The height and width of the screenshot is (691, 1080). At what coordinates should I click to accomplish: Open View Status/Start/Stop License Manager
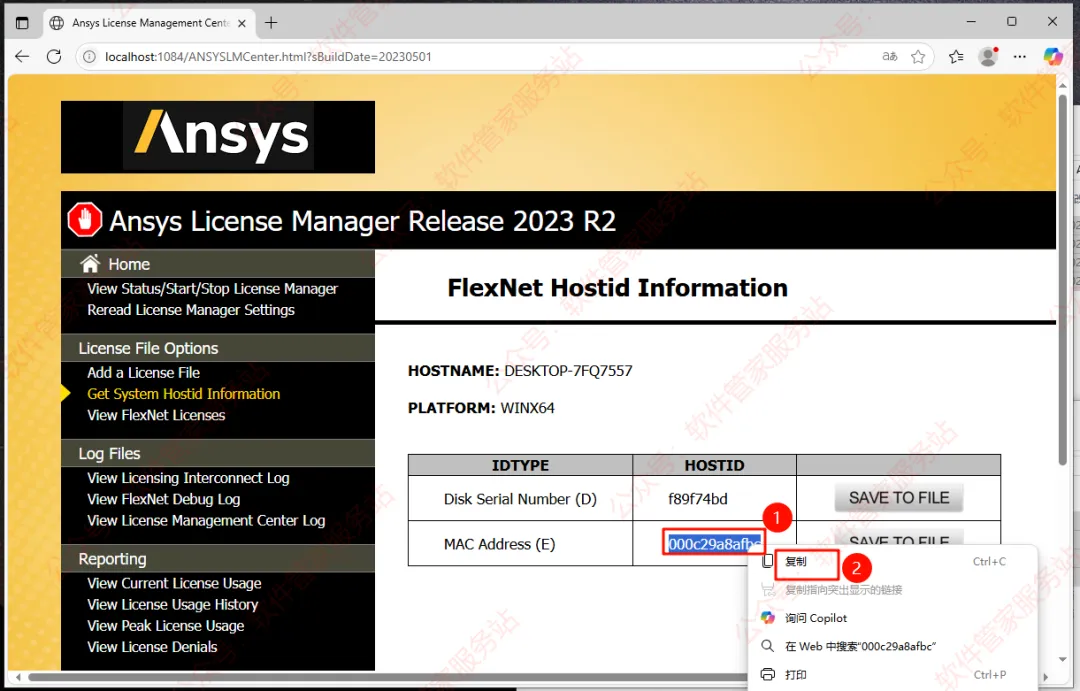pos(212,289)
